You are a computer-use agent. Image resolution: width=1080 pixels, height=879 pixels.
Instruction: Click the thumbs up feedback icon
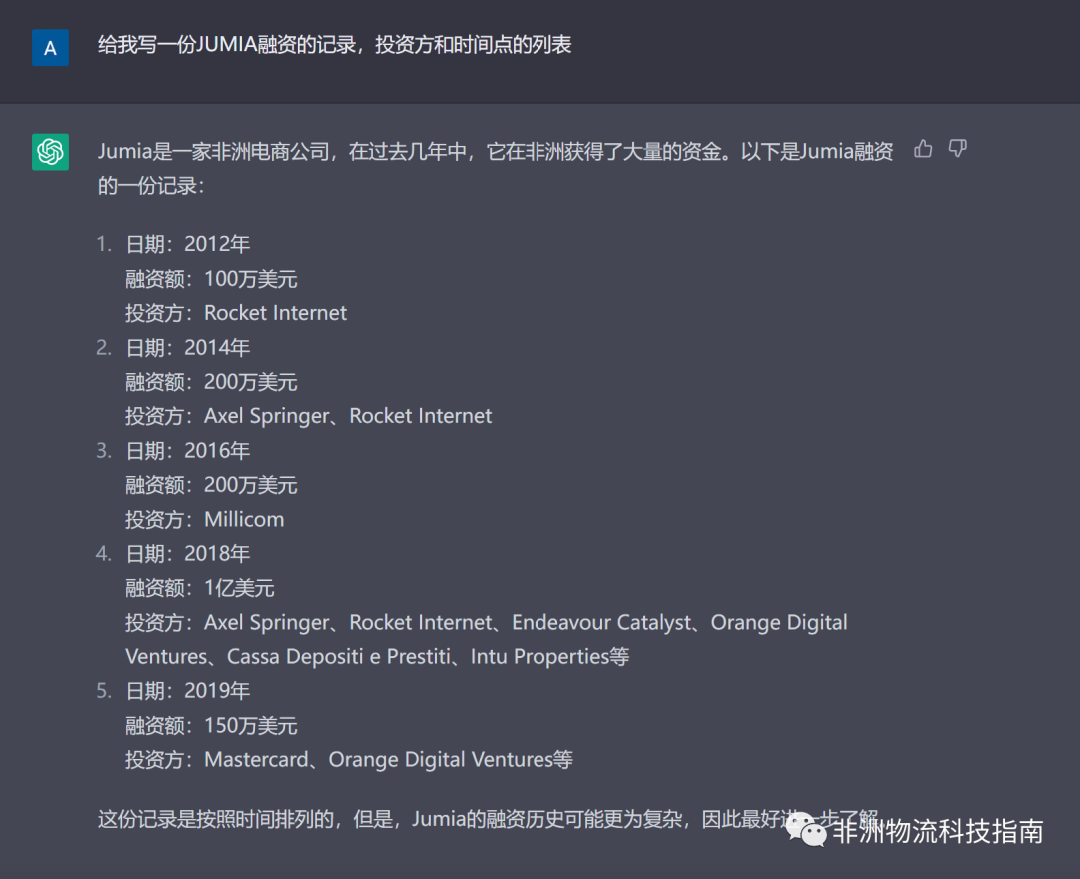coord(923,149)
